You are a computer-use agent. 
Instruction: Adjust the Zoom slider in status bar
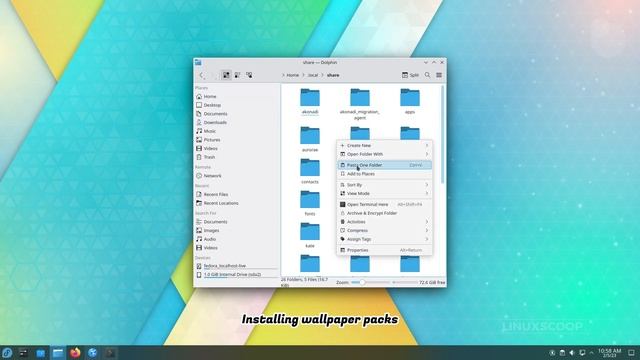point(371,282)
